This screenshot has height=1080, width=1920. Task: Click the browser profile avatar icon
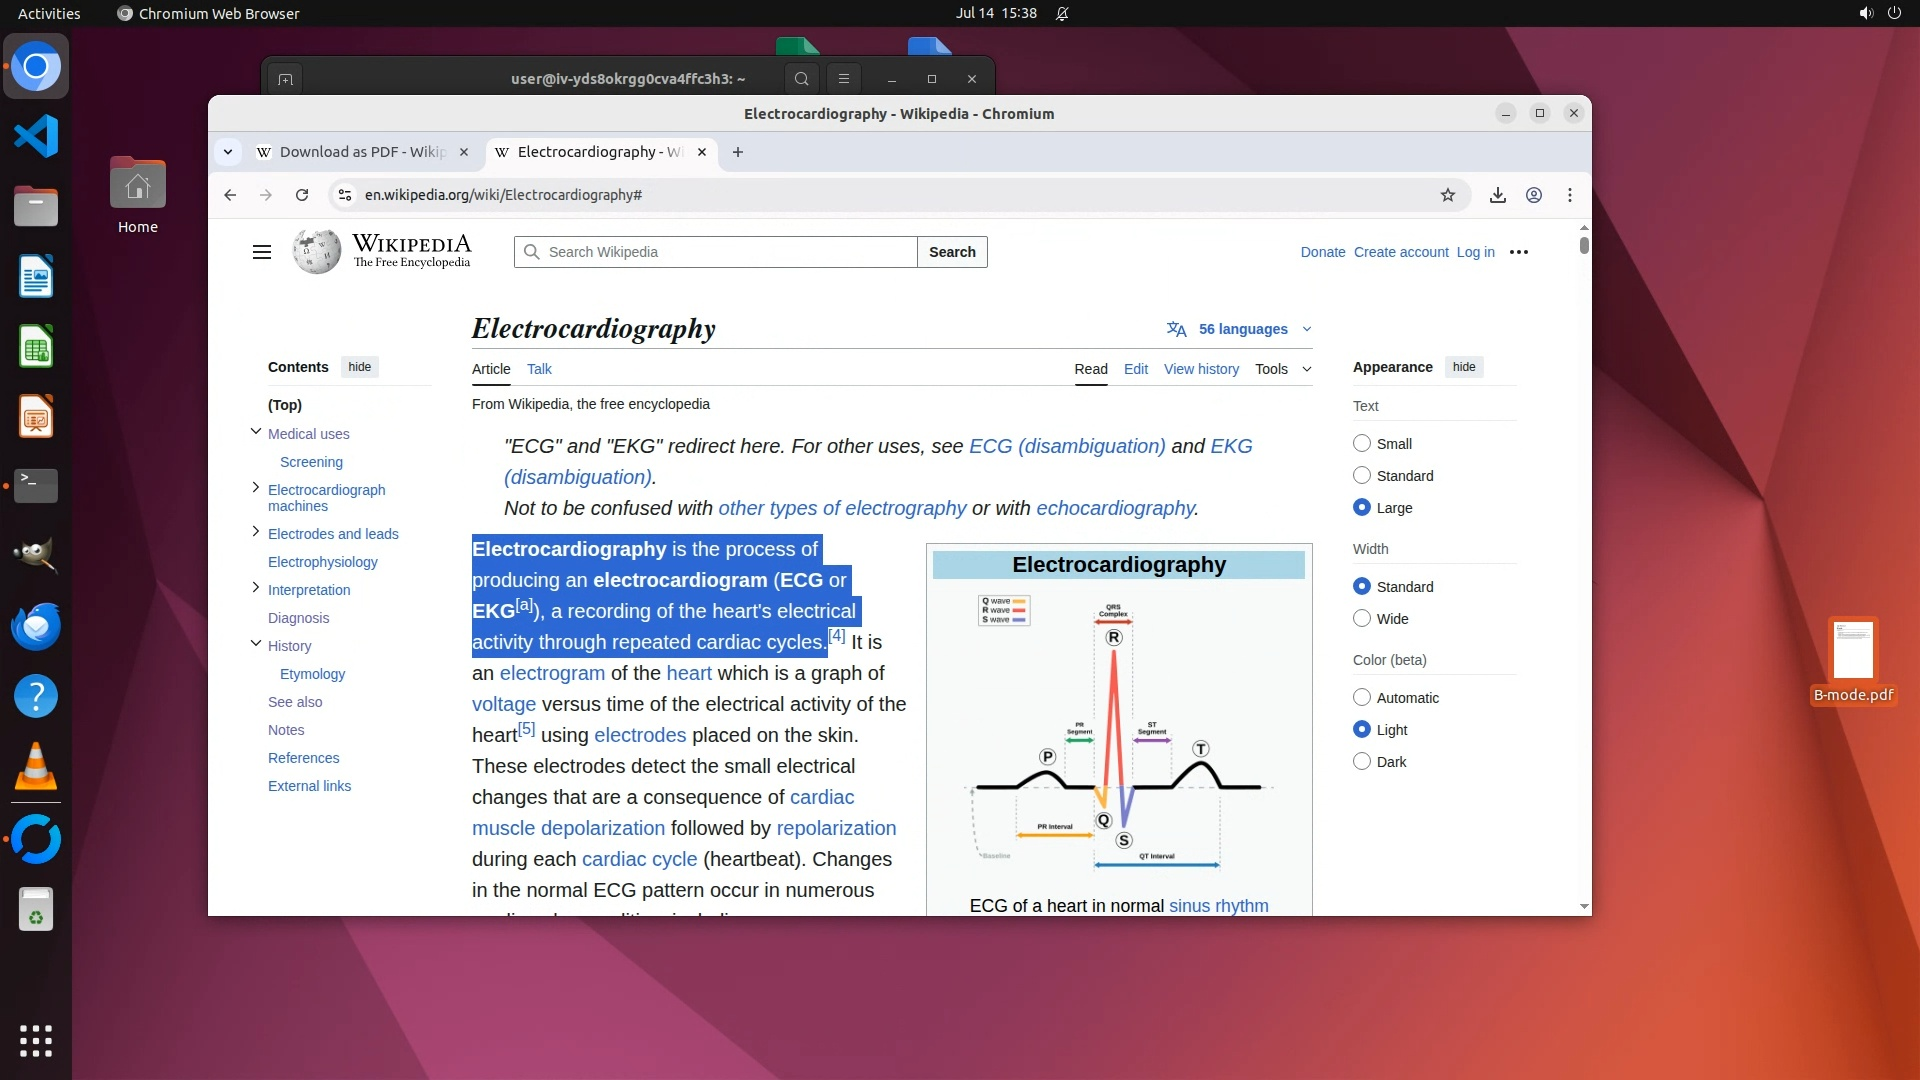click(1533, 195)
